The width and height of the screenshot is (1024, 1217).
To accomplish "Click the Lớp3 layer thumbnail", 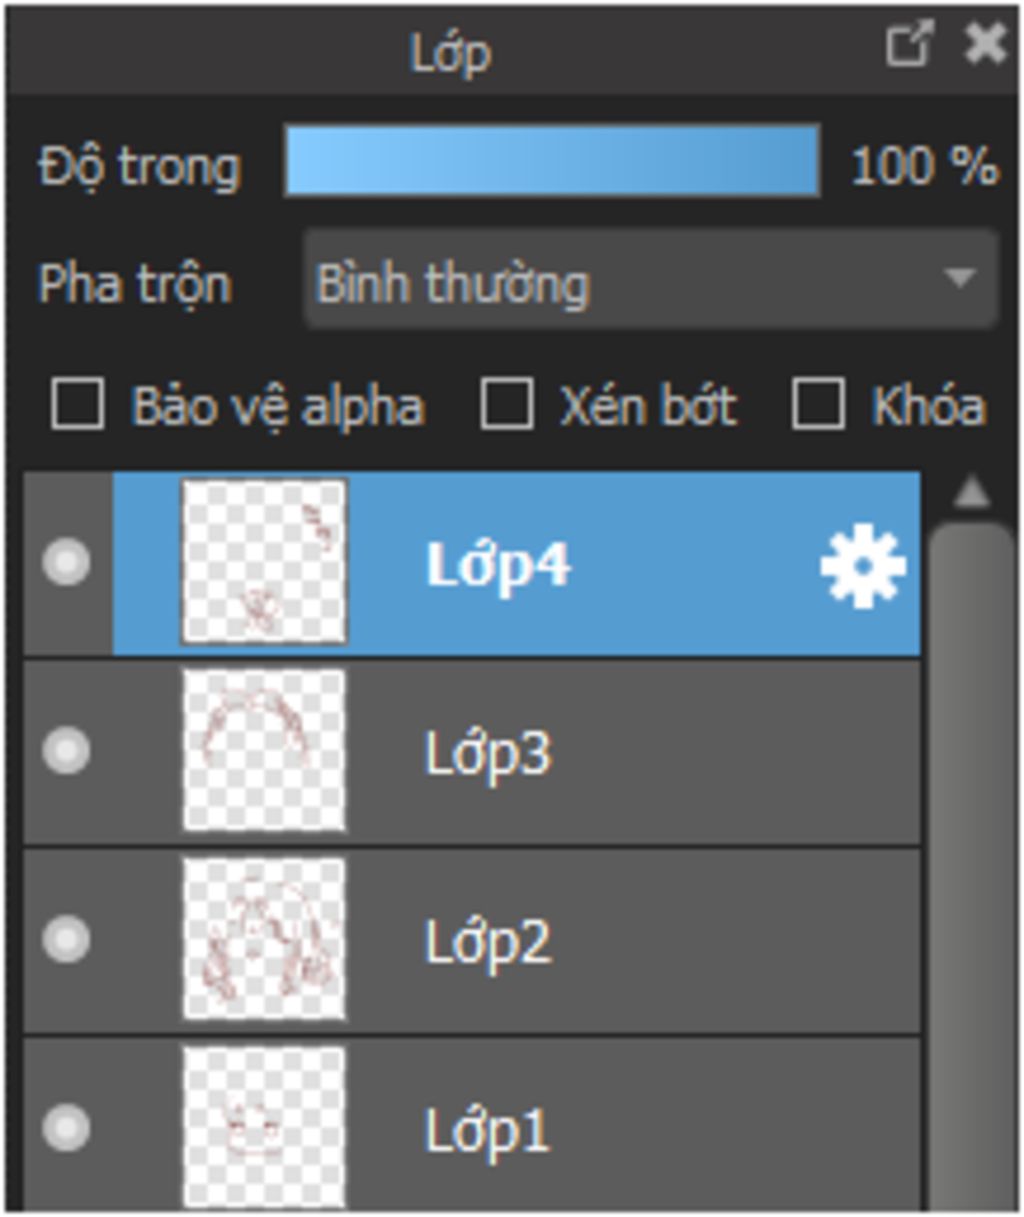I will 264,750.
